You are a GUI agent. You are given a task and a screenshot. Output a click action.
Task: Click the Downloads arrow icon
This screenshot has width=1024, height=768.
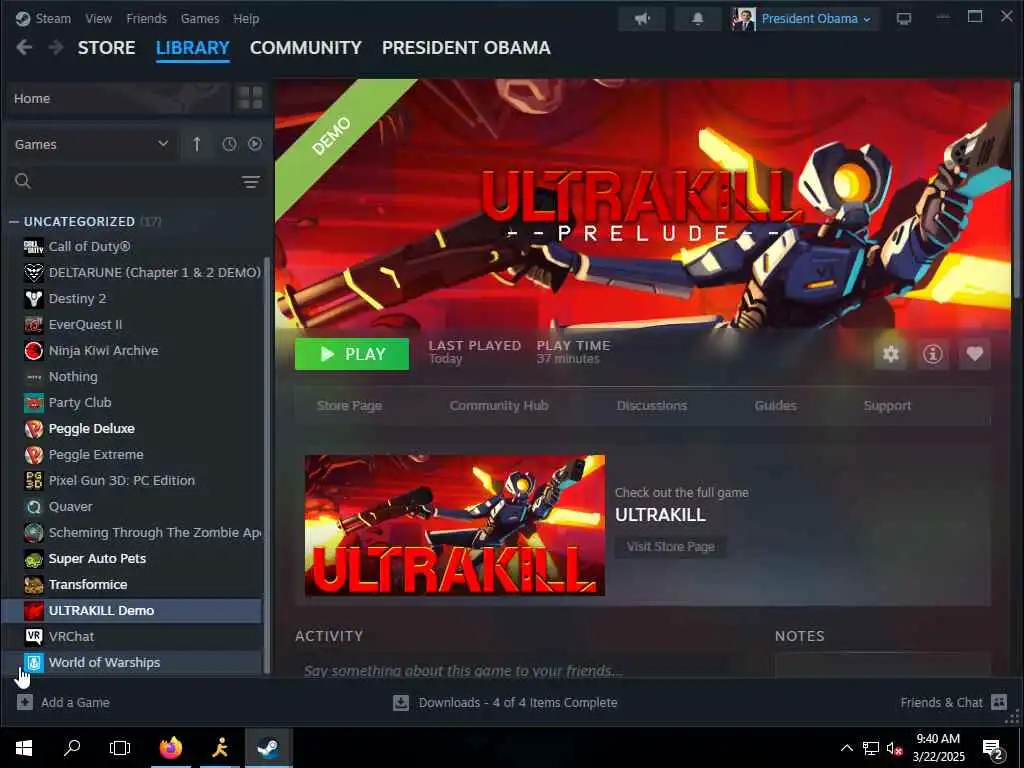tap(401, 702)
